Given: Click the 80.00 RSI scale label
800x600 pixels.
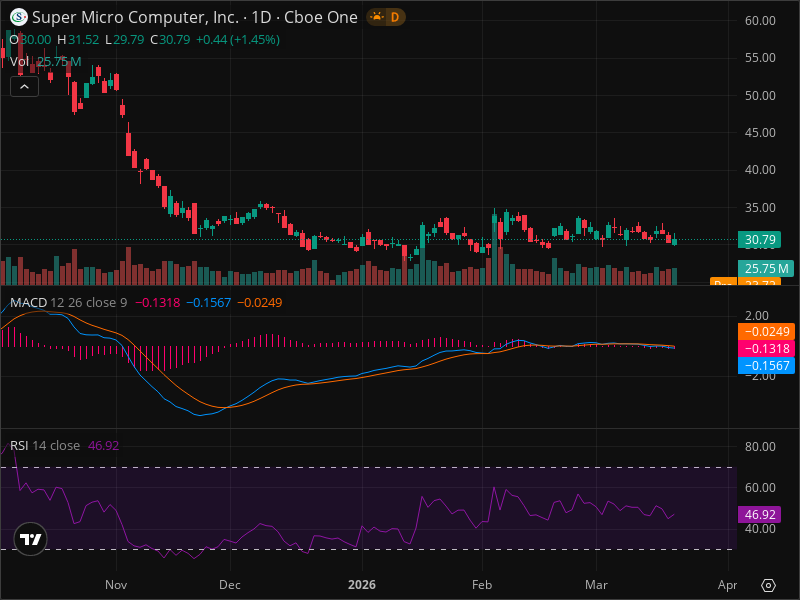Looking at the screenshot, I should 760,446.
